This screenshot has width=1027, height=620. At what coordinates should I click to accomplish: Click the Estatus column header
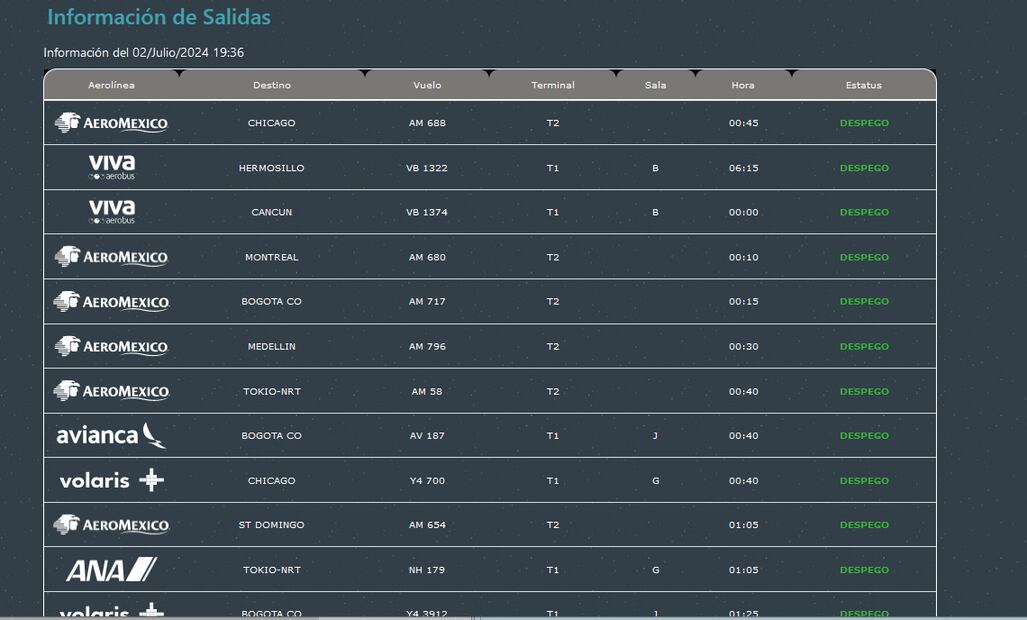[864, 85]
